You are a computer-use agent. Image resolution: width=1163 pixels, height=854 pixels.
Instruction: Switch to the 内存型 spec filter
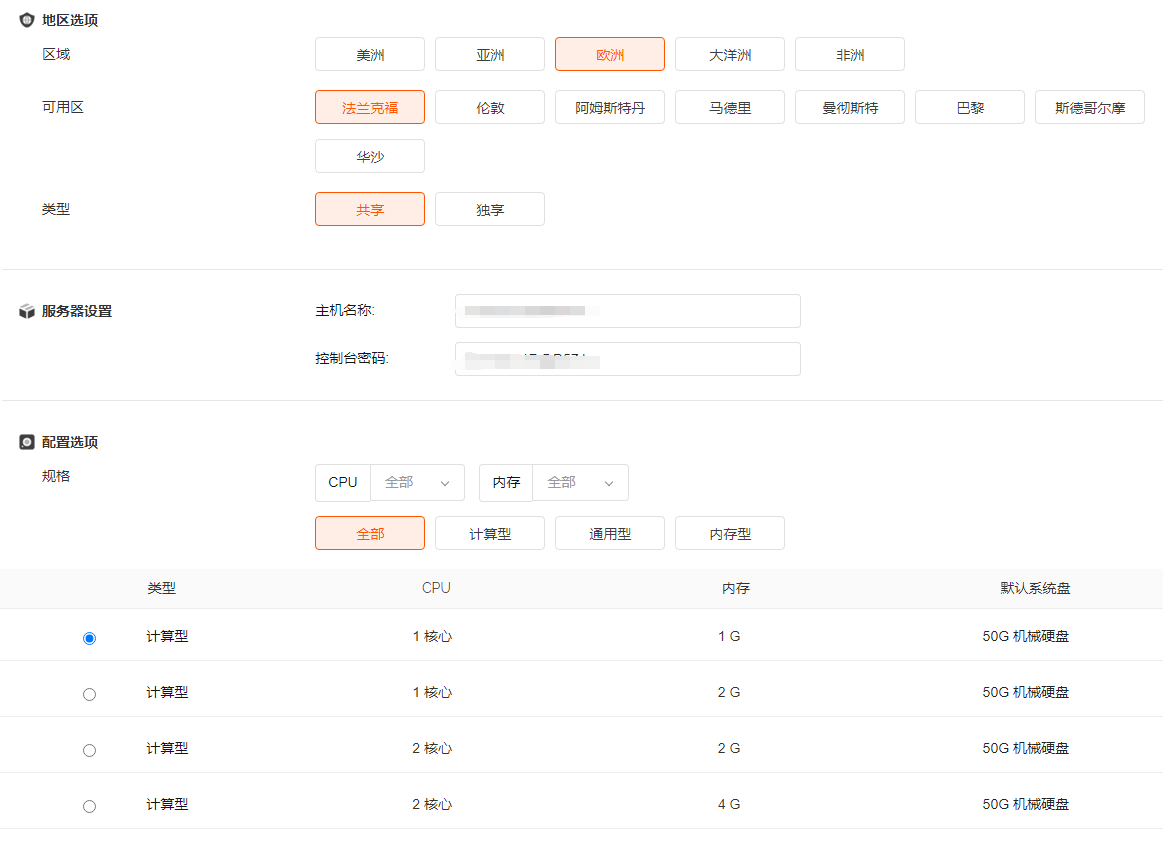click(x=730, y=534)
